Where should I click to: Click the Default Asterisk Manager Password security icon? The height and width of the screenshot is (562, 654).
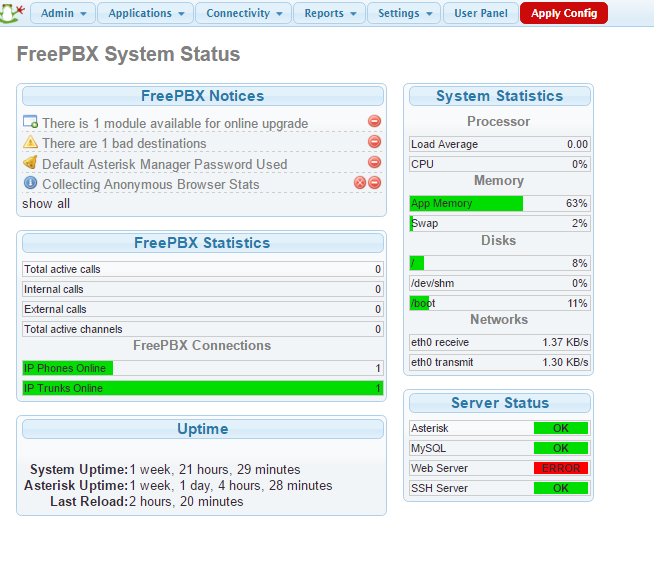[30, 162]
